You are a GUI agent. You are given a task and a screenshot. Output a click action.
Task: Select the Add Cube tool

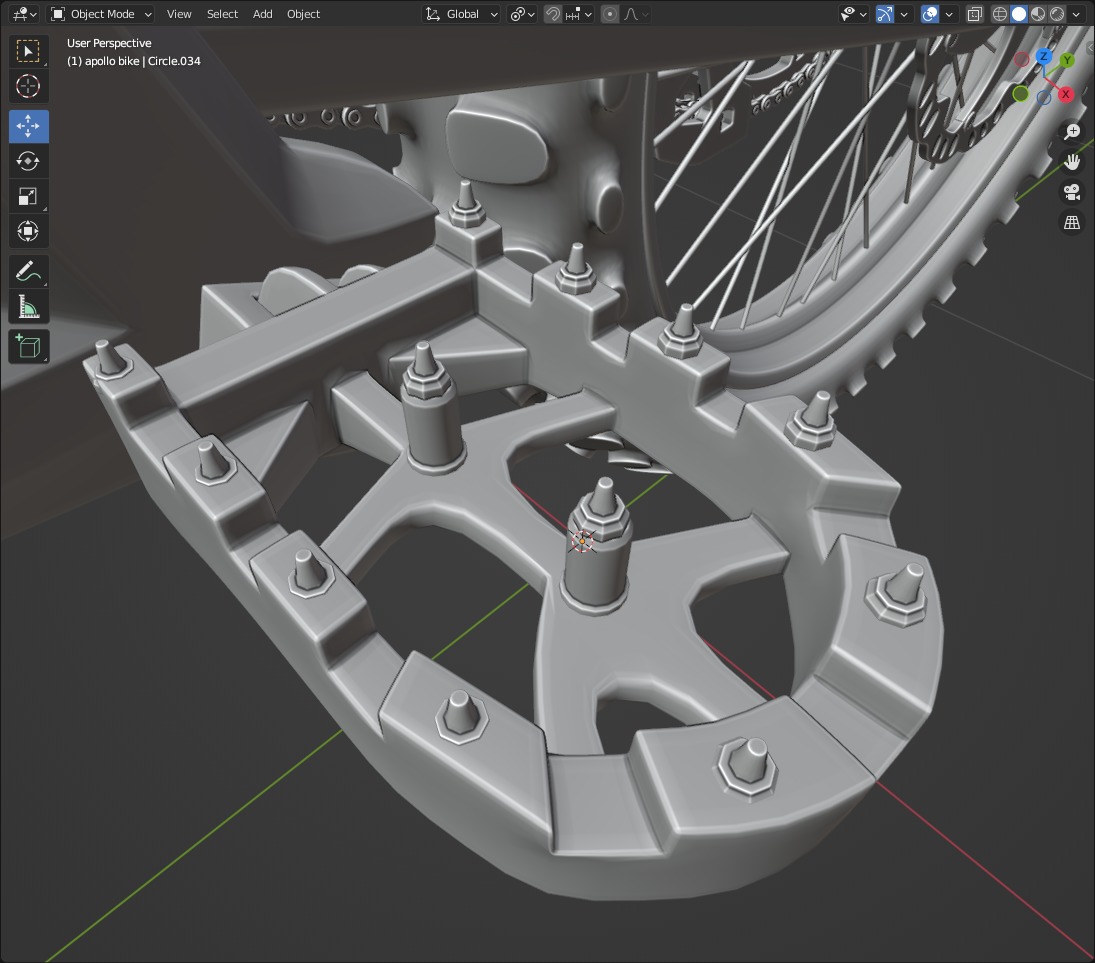[28, 346]
